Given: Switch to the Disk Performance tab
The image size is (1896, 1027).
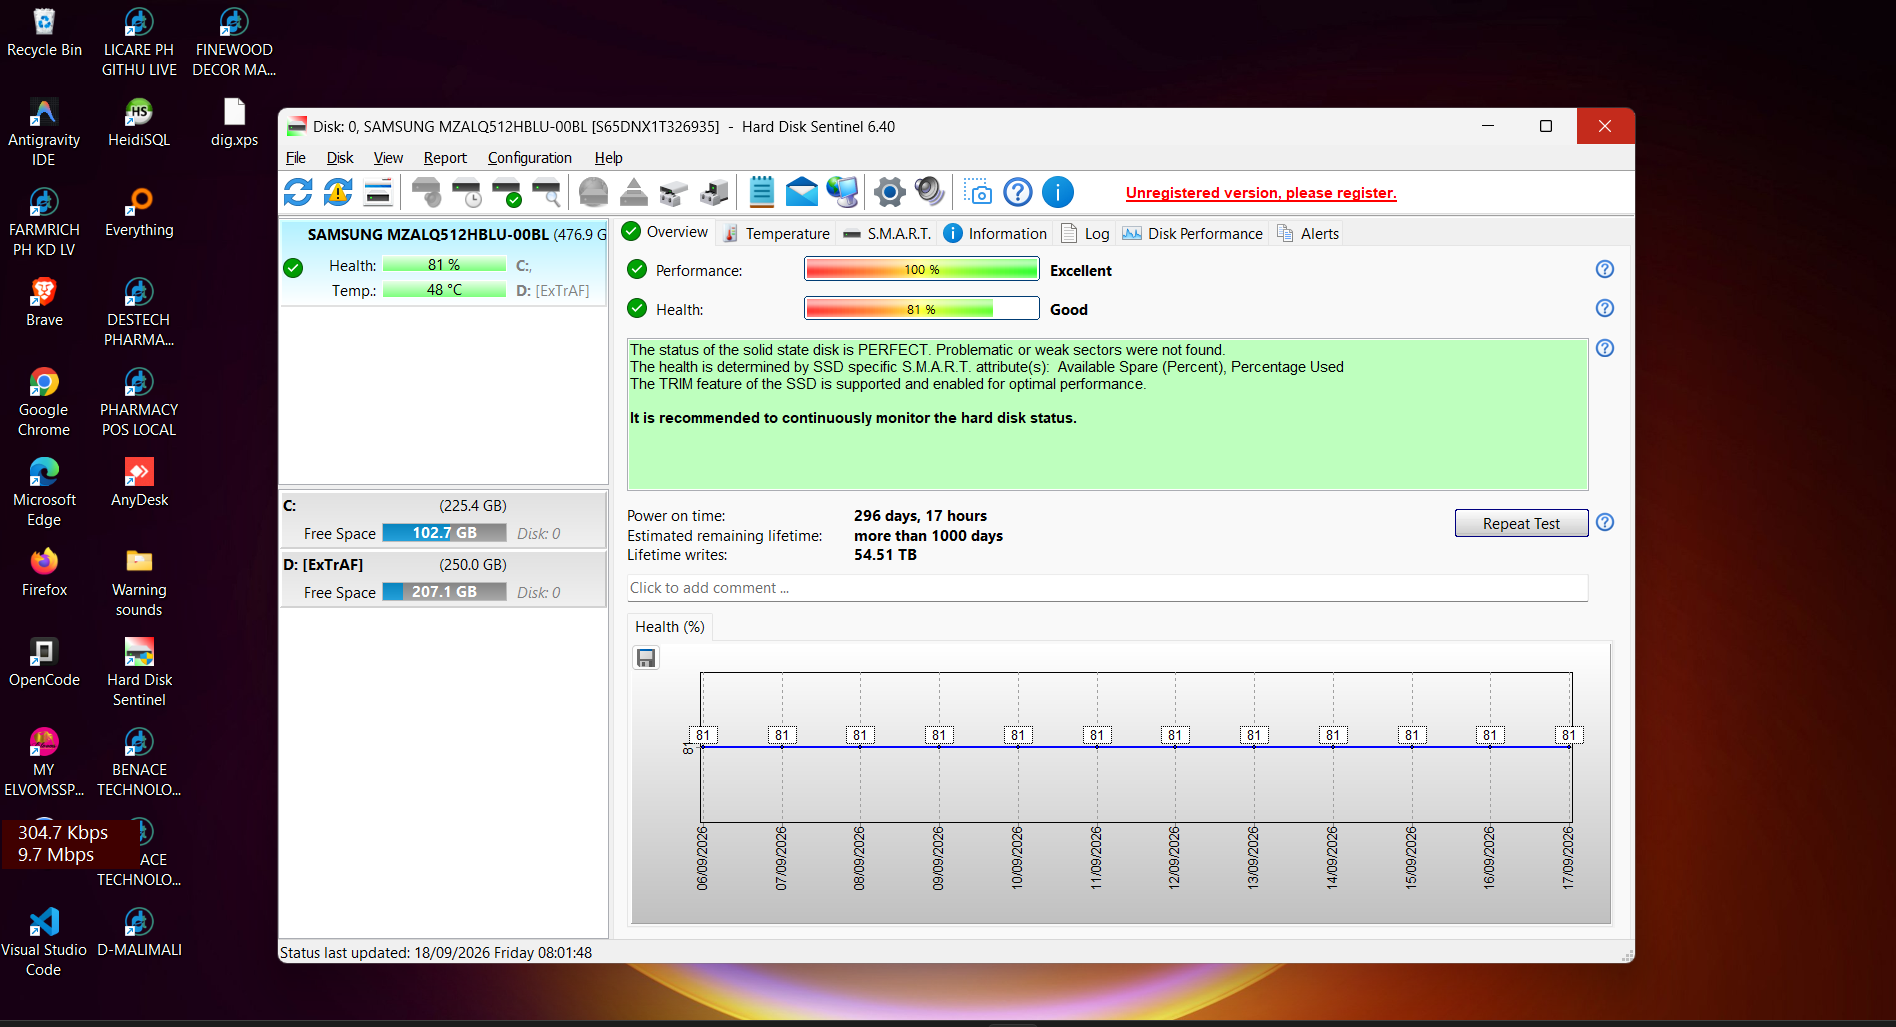Looking at the screenshot, I should (1193, 234).
